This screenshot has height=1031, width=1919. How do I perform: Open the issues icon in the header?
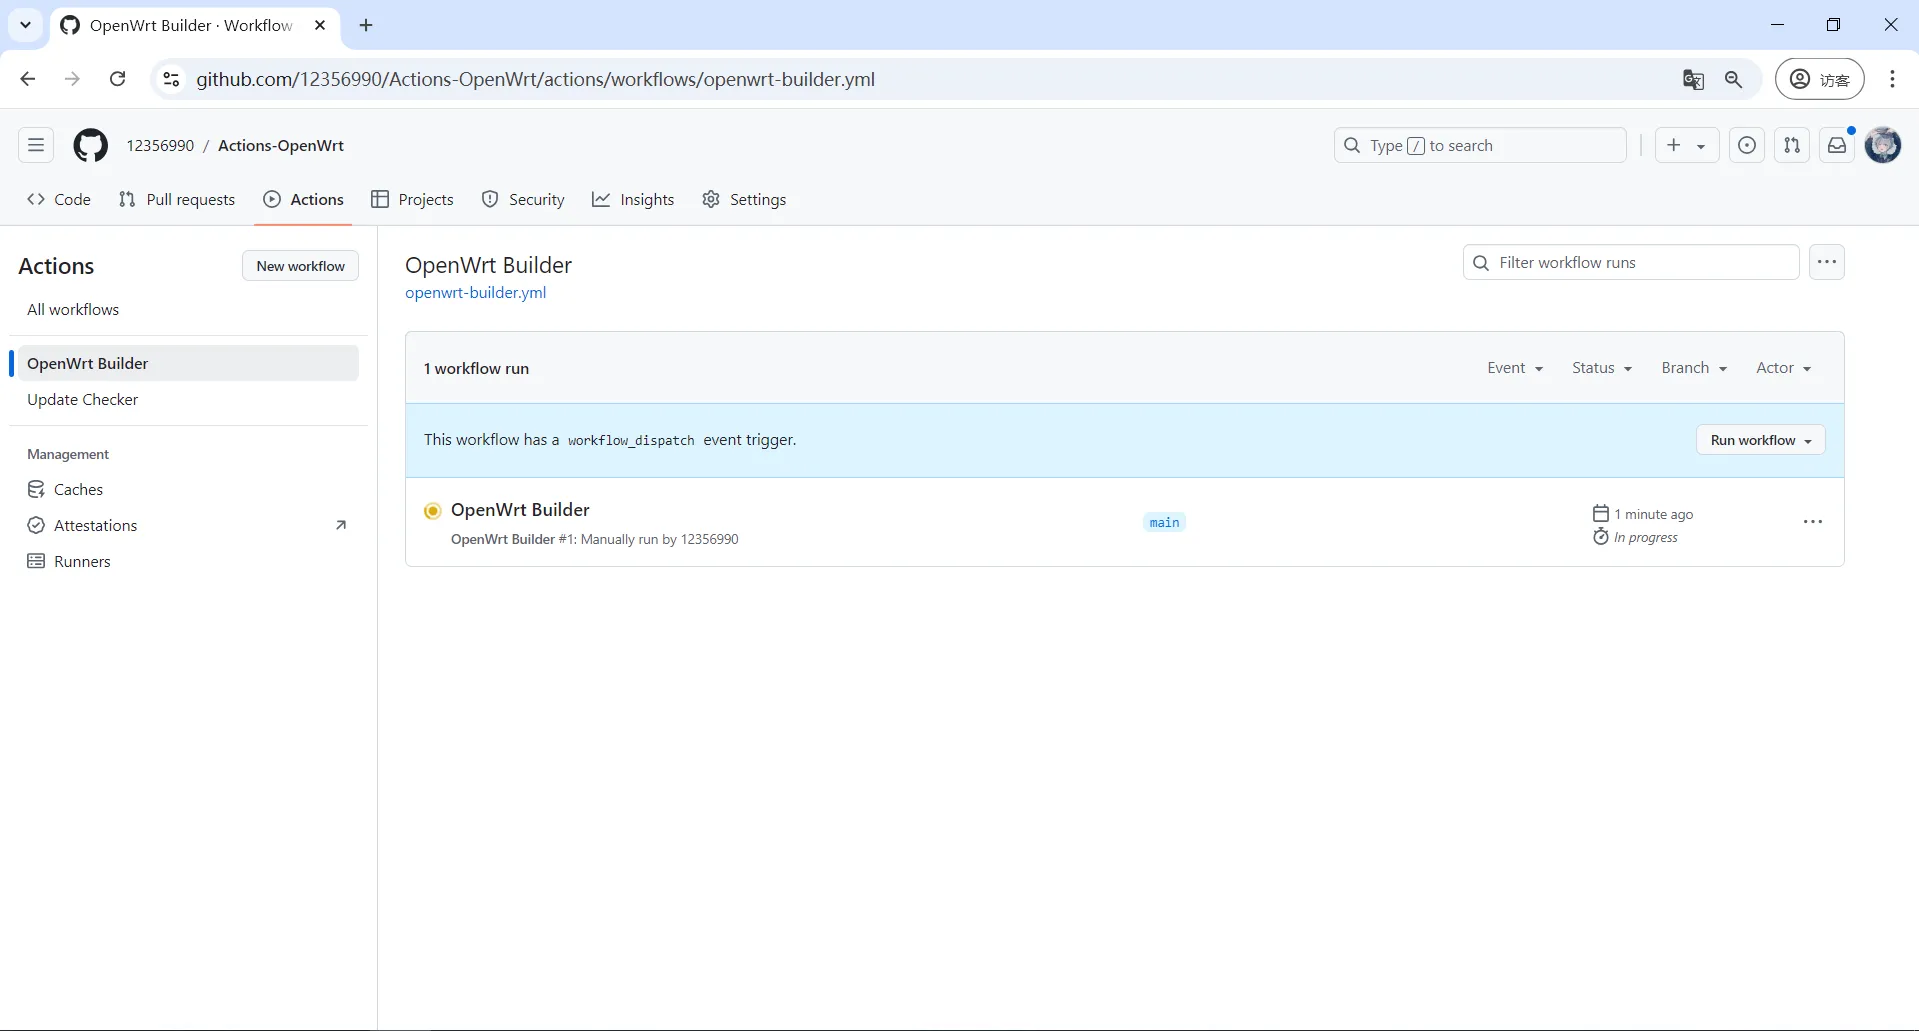tap(1746, 145)
